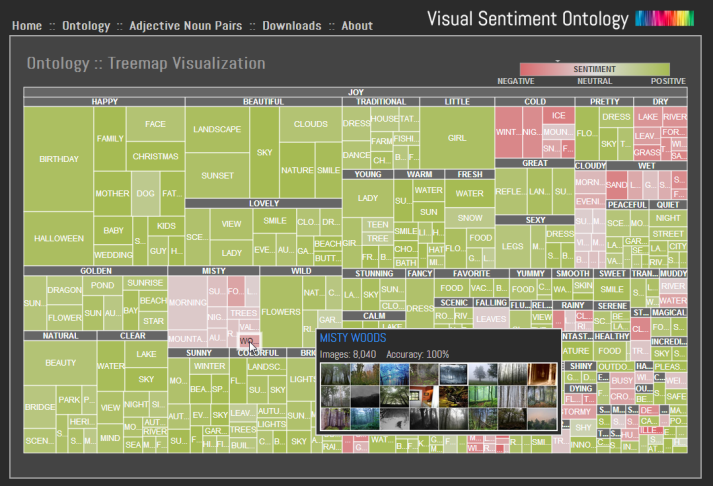This screenshot has height=486, width=713.
Task: Select the DRESS cell under PRETTY
Action: (616, 117)
